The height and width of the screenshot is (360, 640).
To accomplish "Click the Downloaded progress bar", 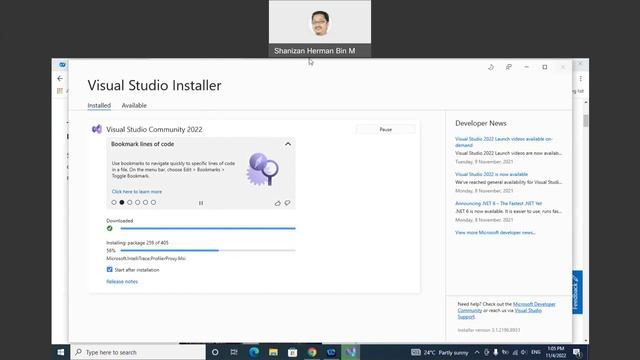I will (x=208, y=229).
